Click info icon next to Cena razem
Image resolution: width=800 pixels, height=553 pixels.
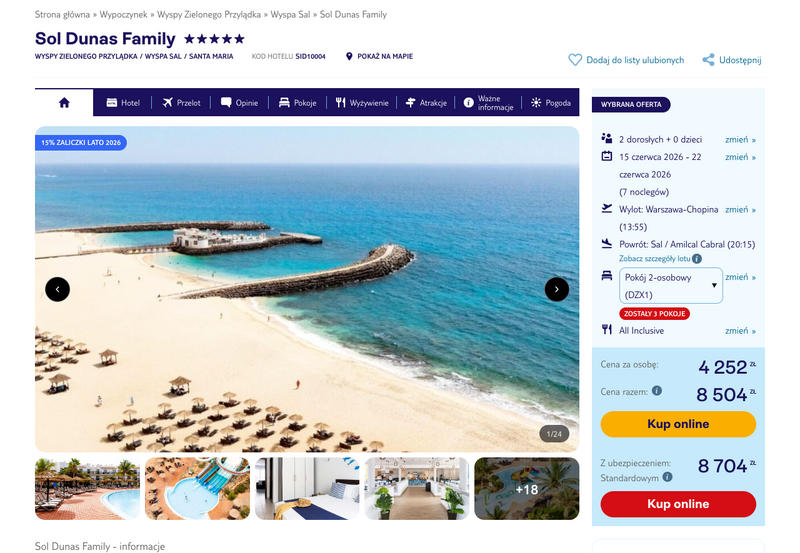point(657,391)
